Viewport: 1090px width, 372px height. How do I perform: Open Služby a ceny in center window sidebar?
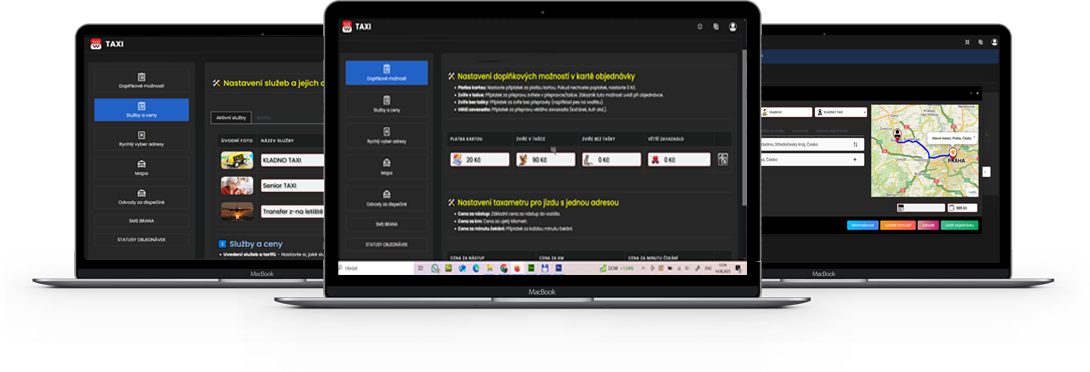pyautogui.click(x=387, y=104)
